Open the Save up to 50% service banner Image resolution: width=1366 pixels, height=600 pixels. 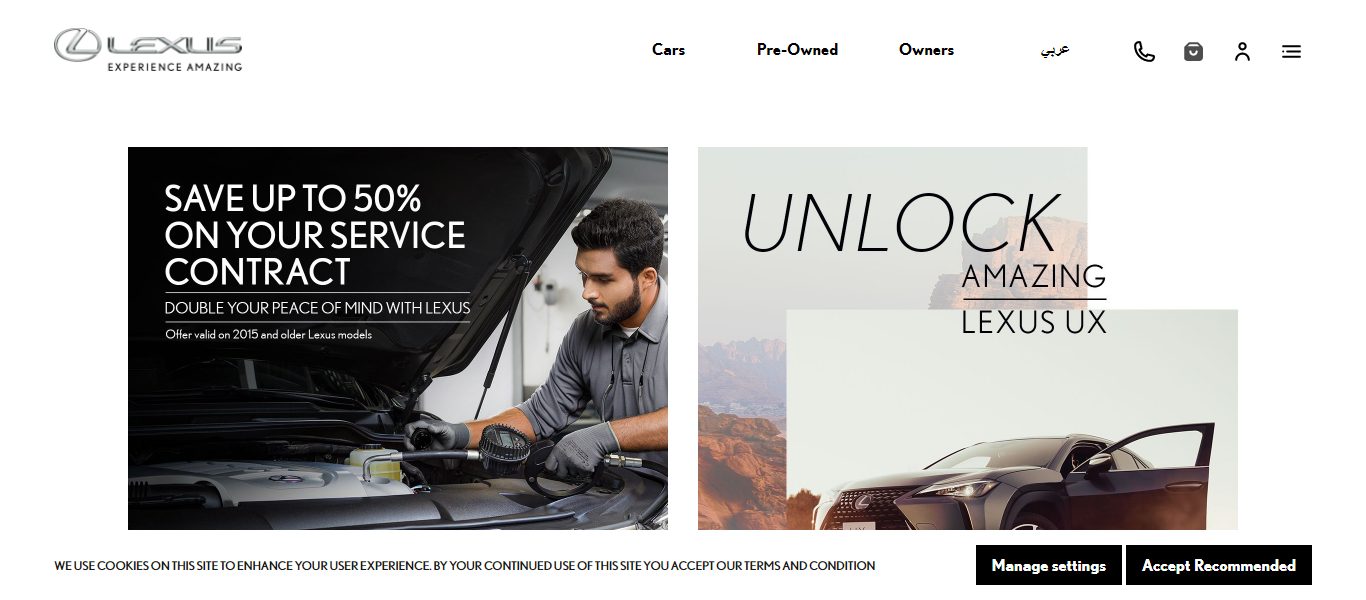[398, 338]
